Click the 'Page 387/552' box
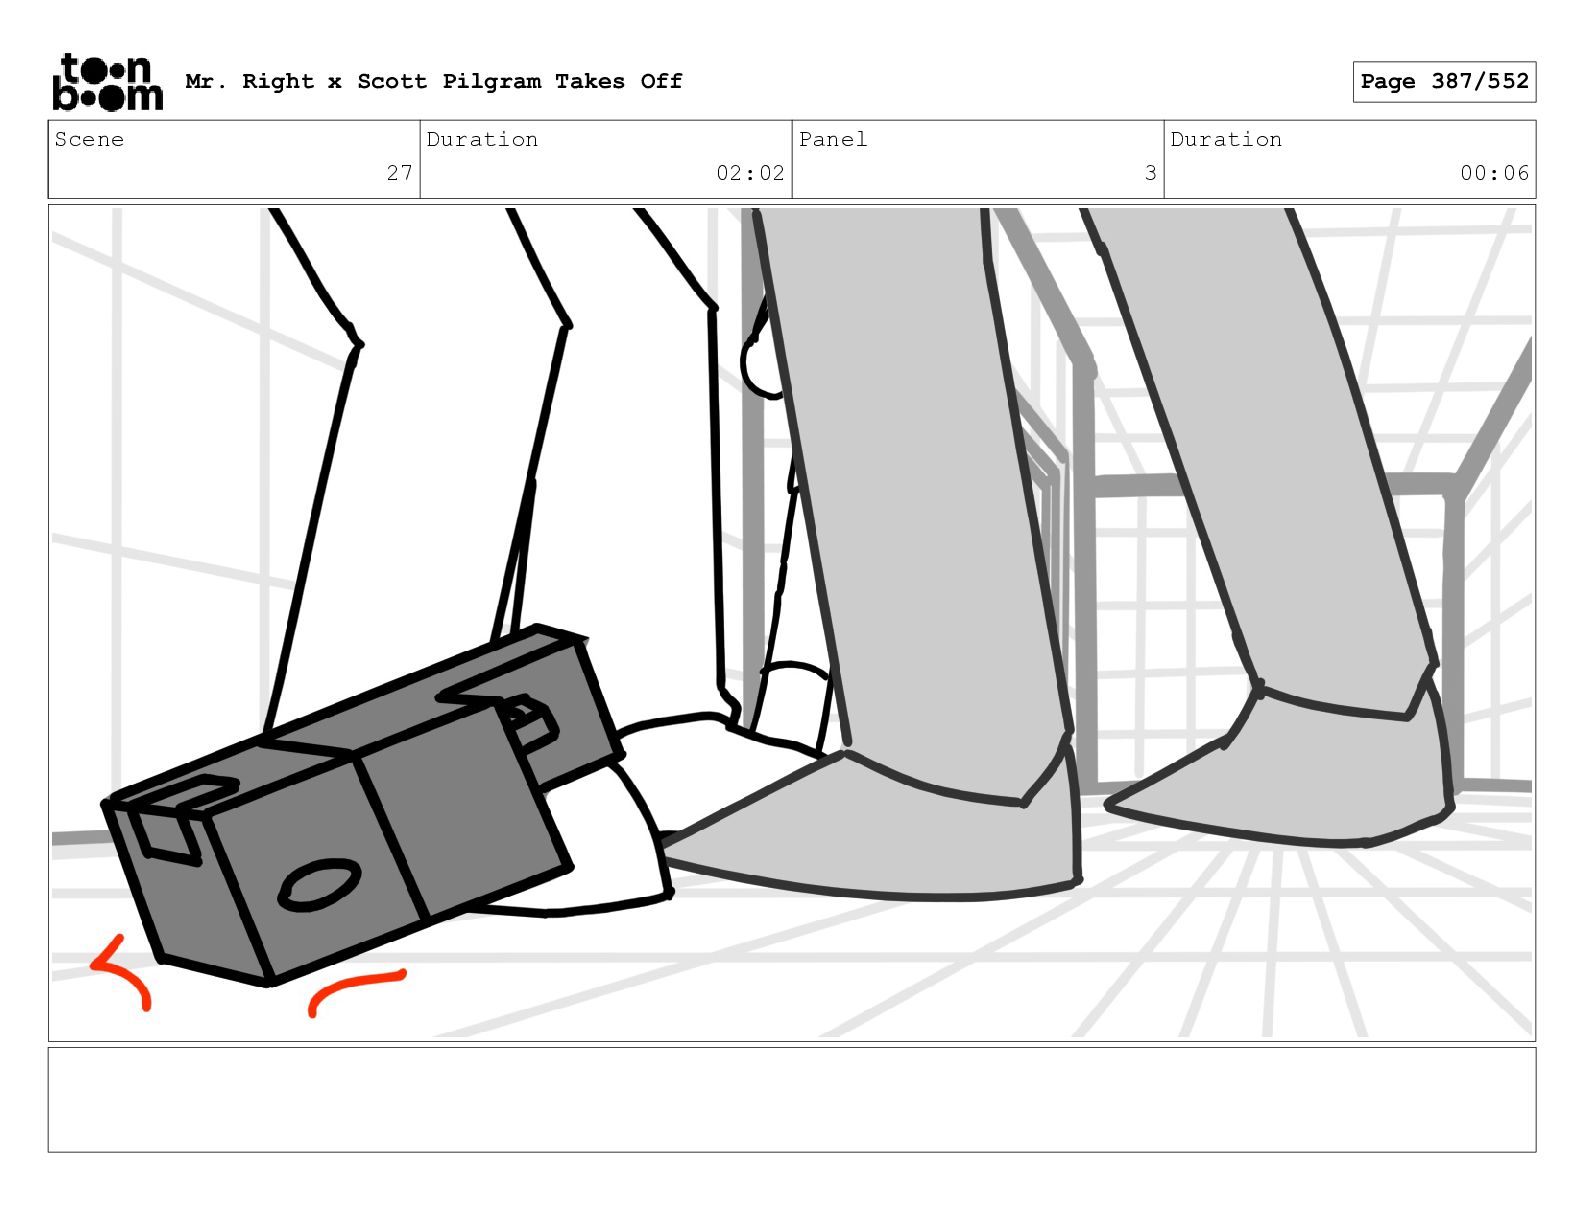The height and width of the screenshot is (1224, 1584). tap(1444, 81)
